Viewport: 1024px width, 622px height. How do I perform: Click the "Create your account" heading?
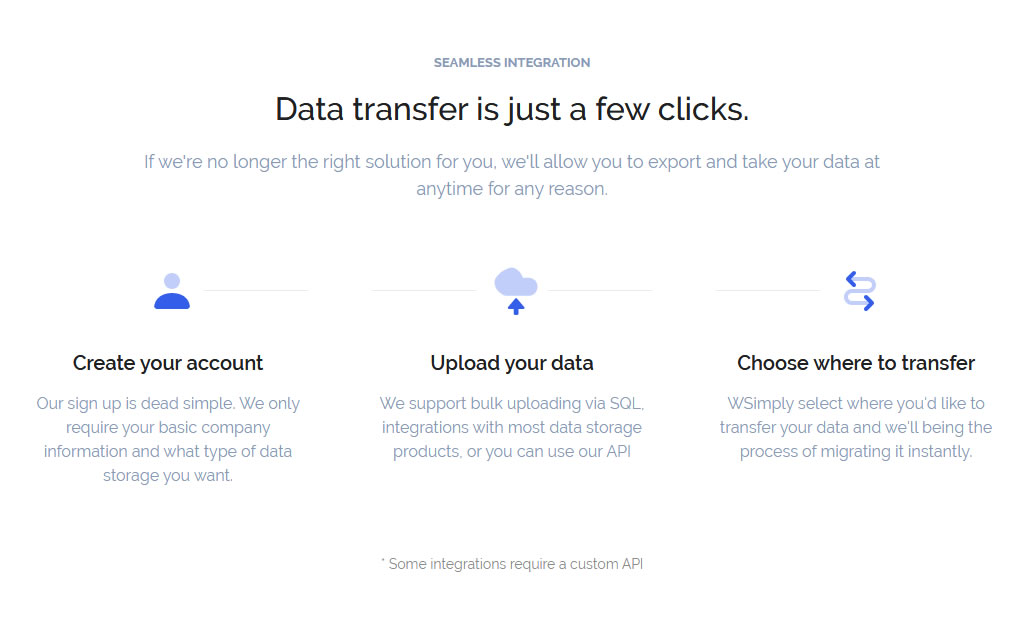point(168,363)
